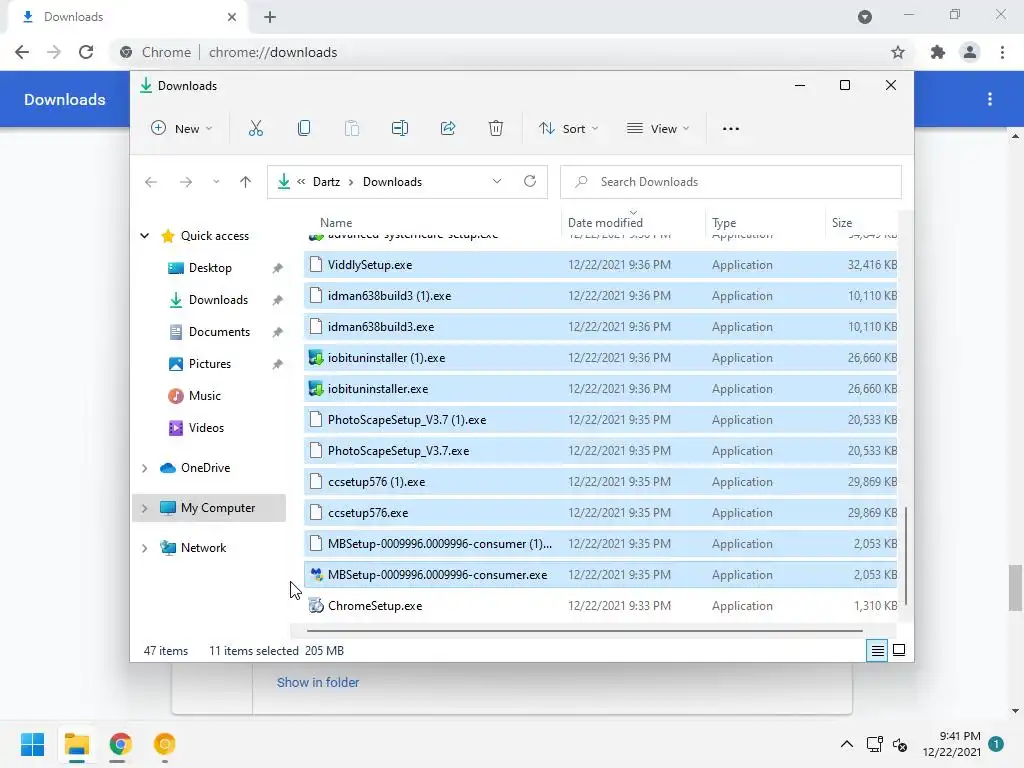Open a new Chrome tab with plus
Image resolution: width=1024 pixels, height=768 pixels.
coord(270,17)
